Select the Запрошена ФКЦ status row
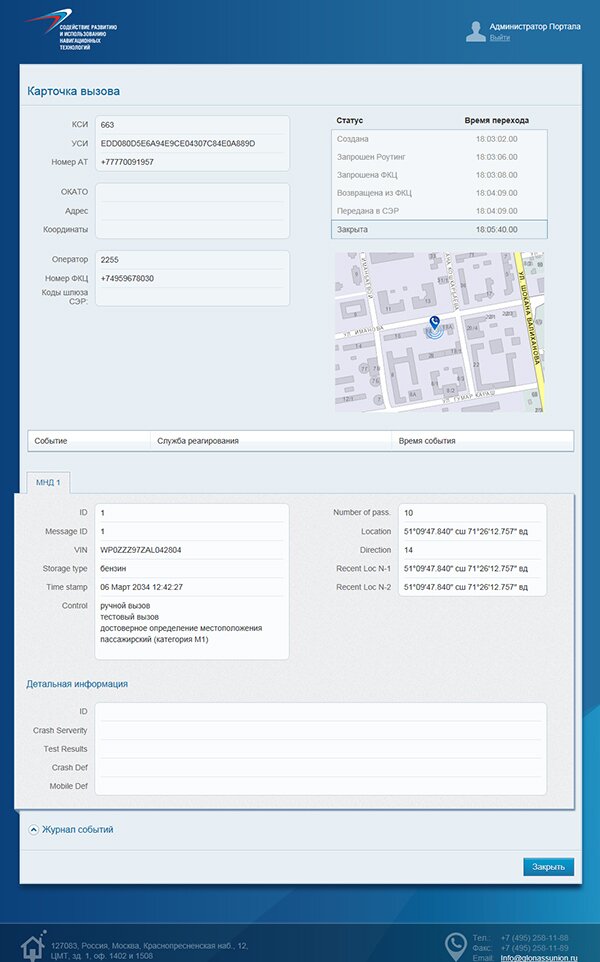 439,175
